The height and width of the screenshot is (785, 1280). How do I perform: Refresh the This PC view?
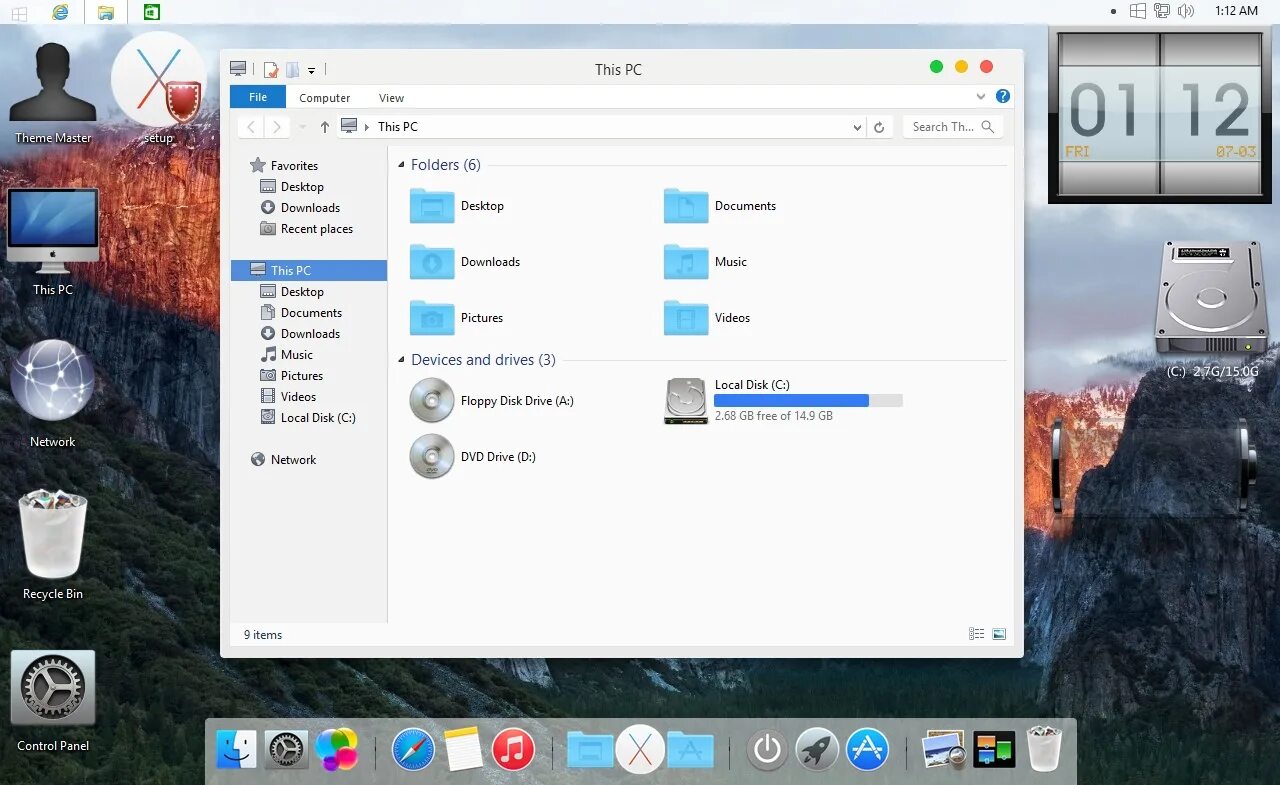click(x=879, y=127)
